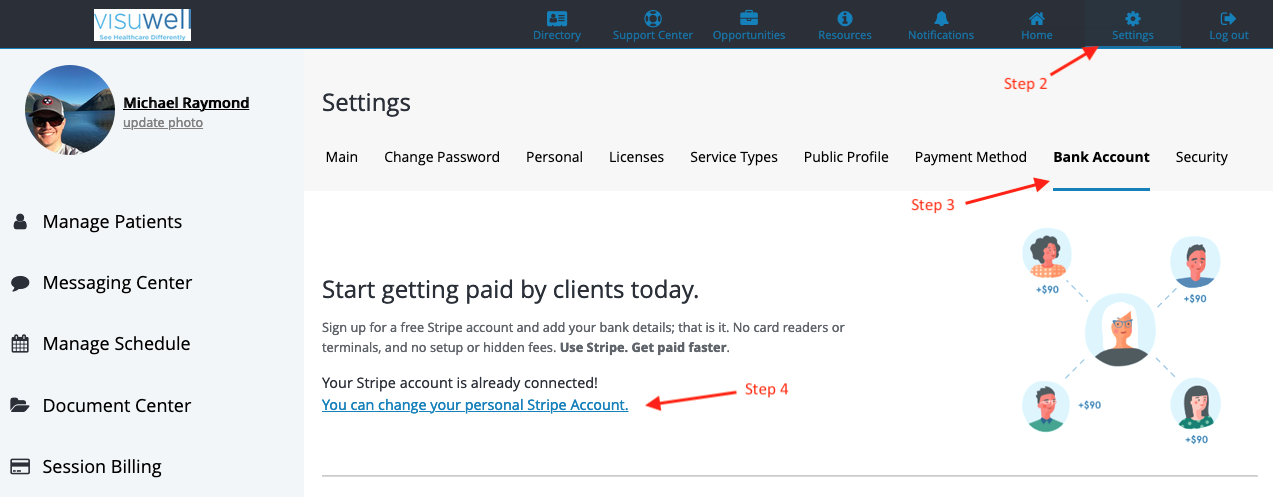The height and width of the screenshot is (497, 1273).
Task: Go to Home via house icon
Action: 1037,19
